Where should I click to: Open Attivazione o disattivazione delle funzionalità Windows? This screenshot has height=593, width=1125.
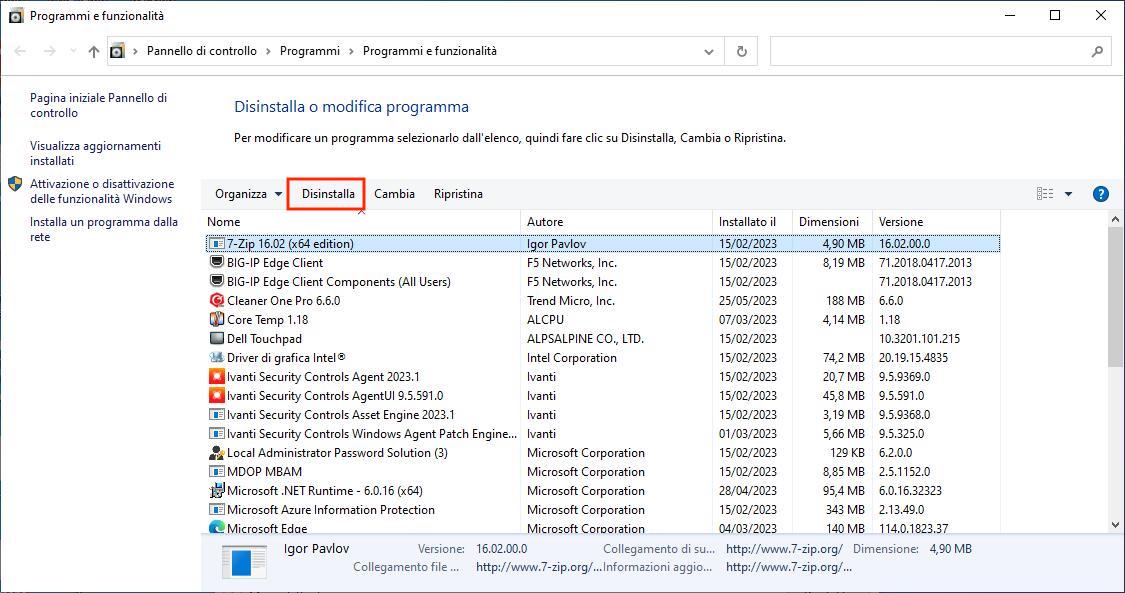101,191
